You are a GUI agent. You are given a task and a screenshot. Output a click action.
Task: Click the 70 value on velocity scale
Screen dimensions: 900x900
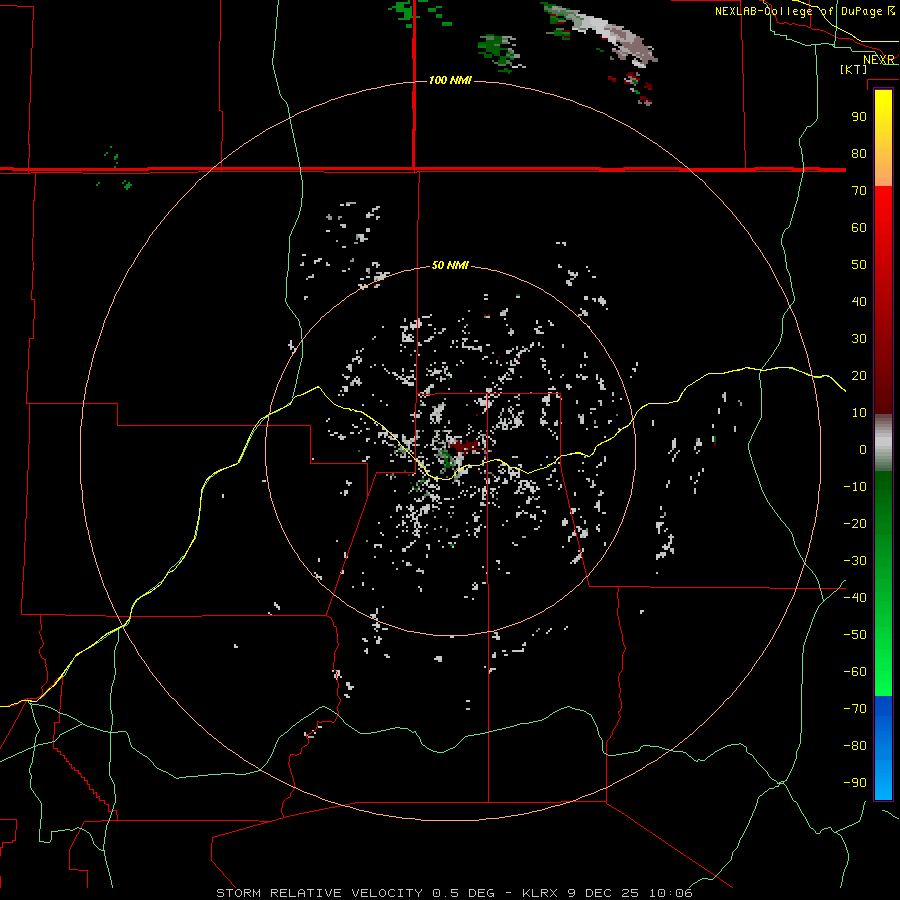tap(859, 191)
